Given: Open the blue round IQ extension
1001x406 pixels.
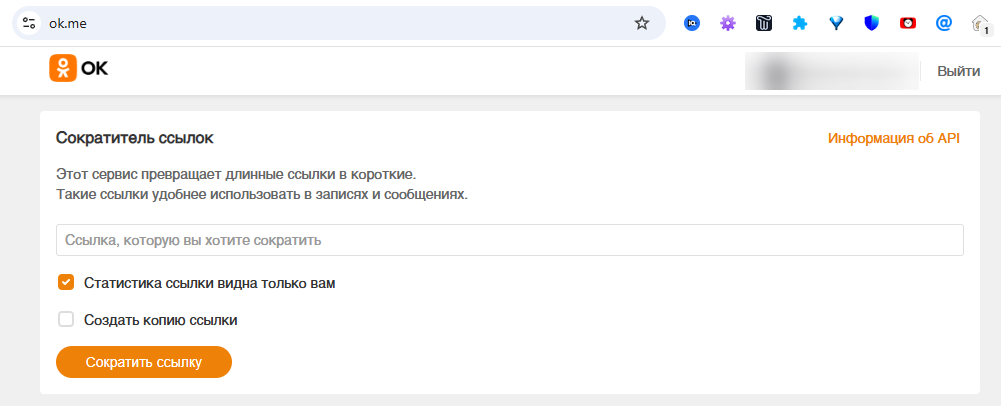Looking at the screenshot, I should pyautogui.click(x=692, y=23).
